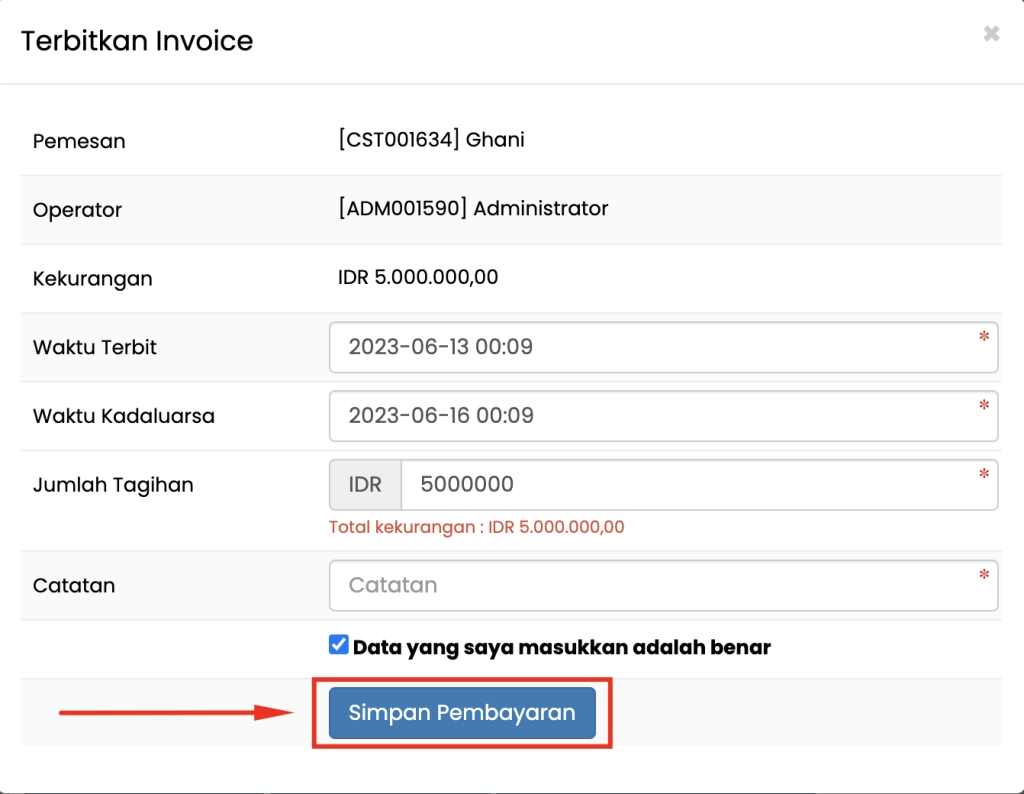The image size is (1024, 794).
Task: Open the Waktu Kadaluarsa date field
Action: tap(650, 415)
